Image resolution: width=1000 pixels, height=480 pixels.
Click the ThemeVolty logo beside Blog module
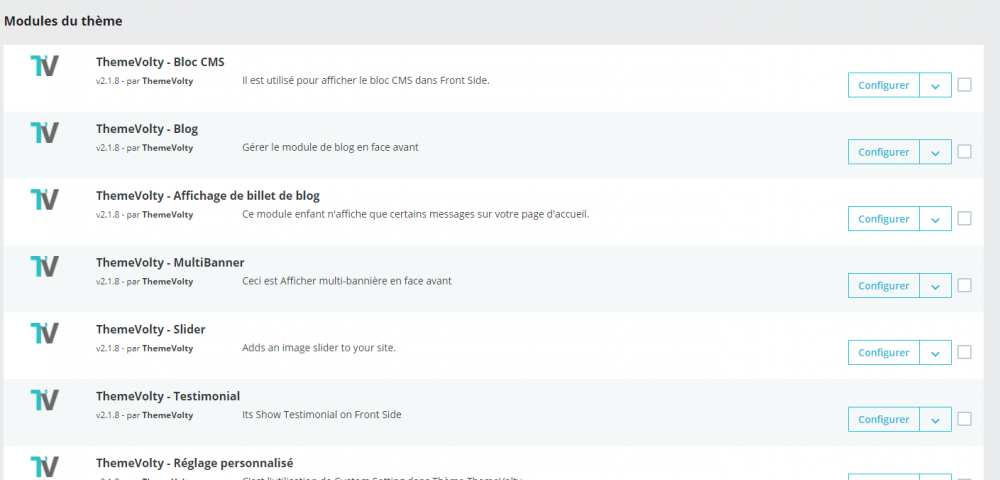coord(45,133)
